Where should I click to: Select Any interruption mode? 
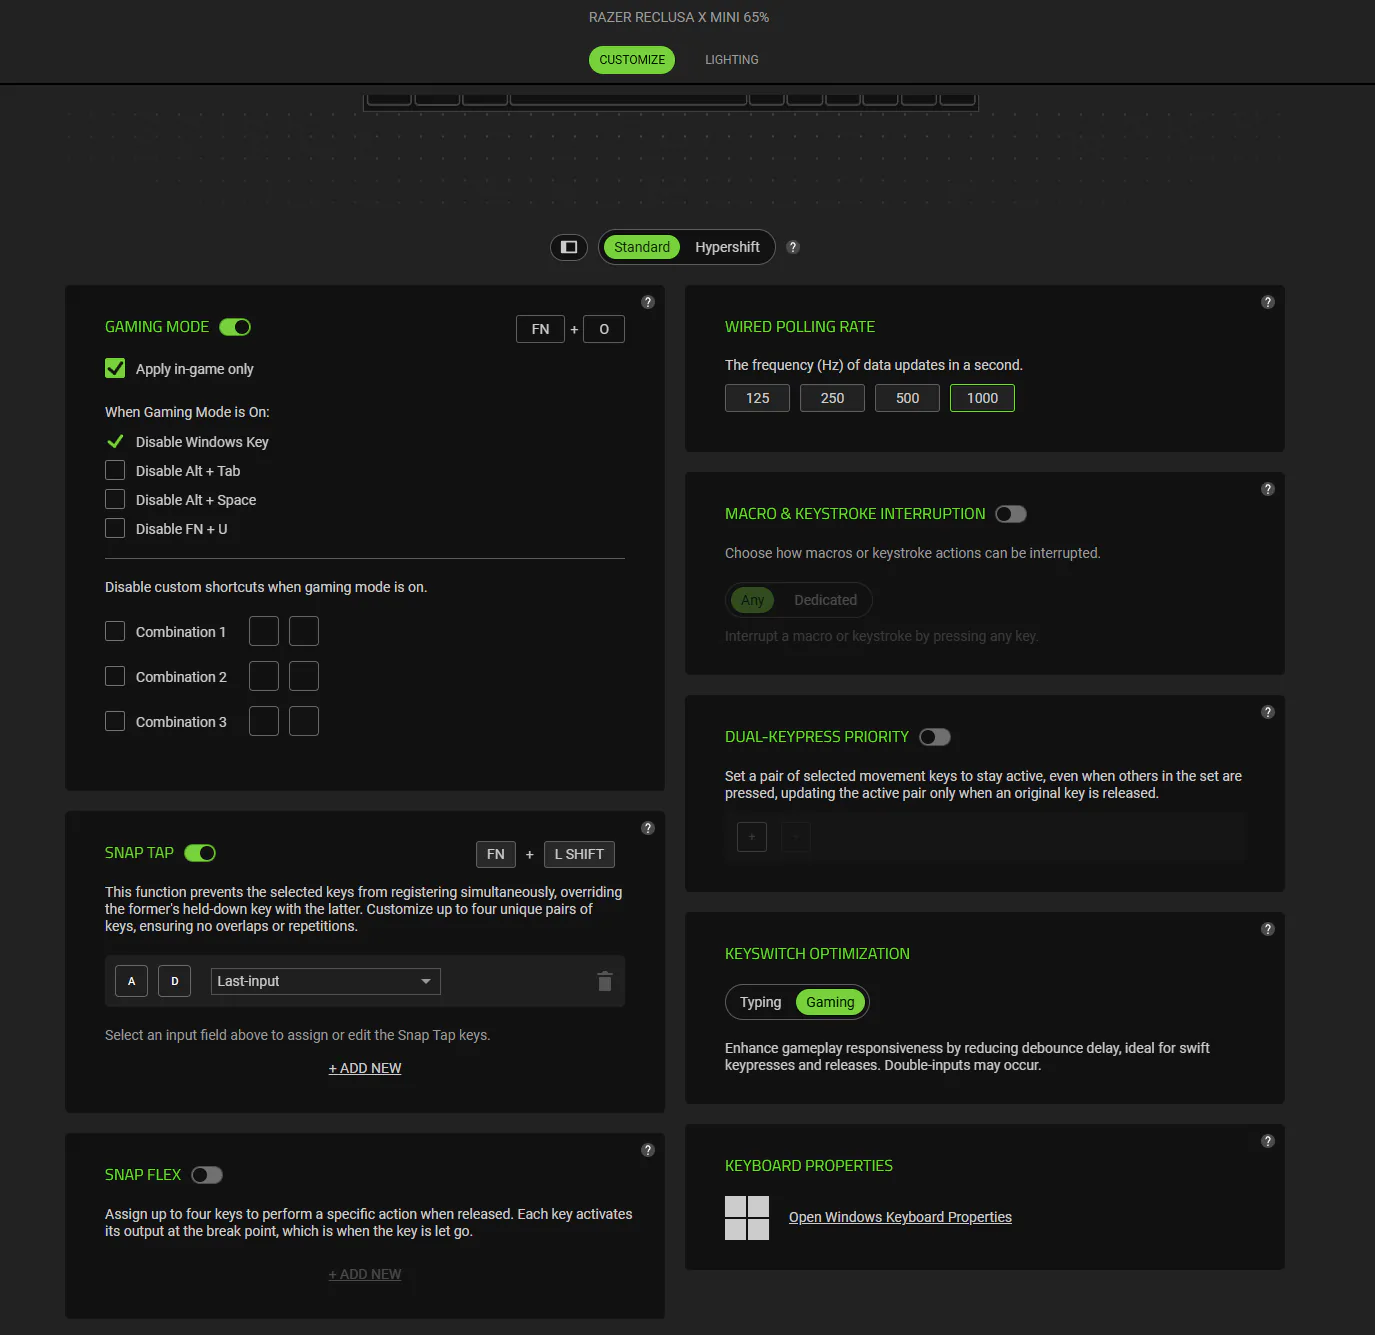point(752,600)
